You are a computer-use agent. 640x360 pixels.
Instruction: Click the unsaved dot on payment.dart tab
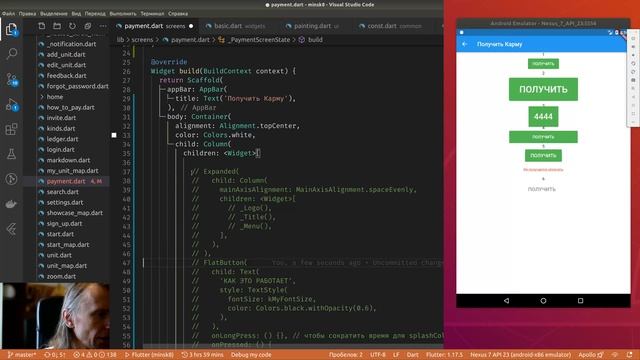coord(191,26)
